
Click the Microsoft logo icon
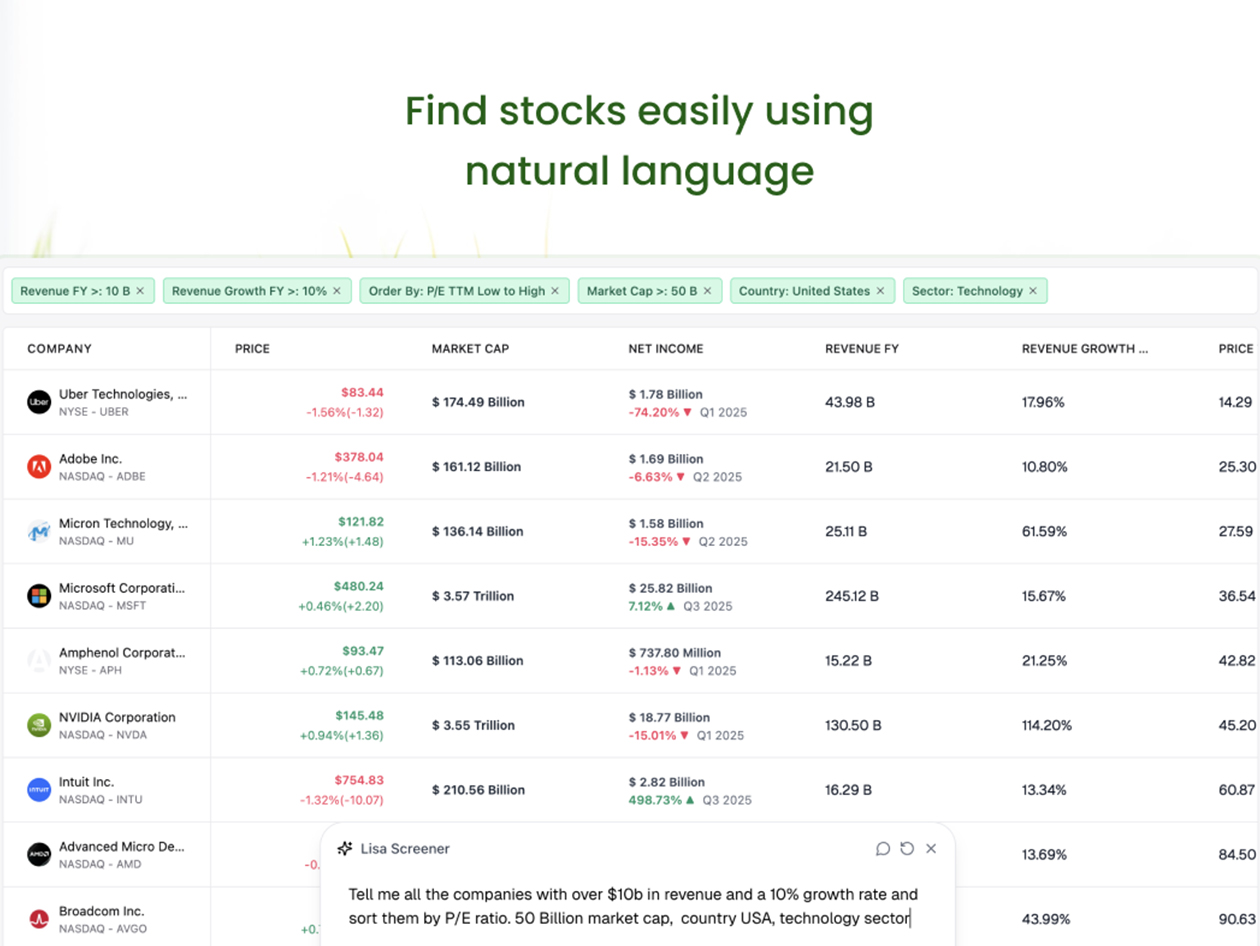pos(39,596)
